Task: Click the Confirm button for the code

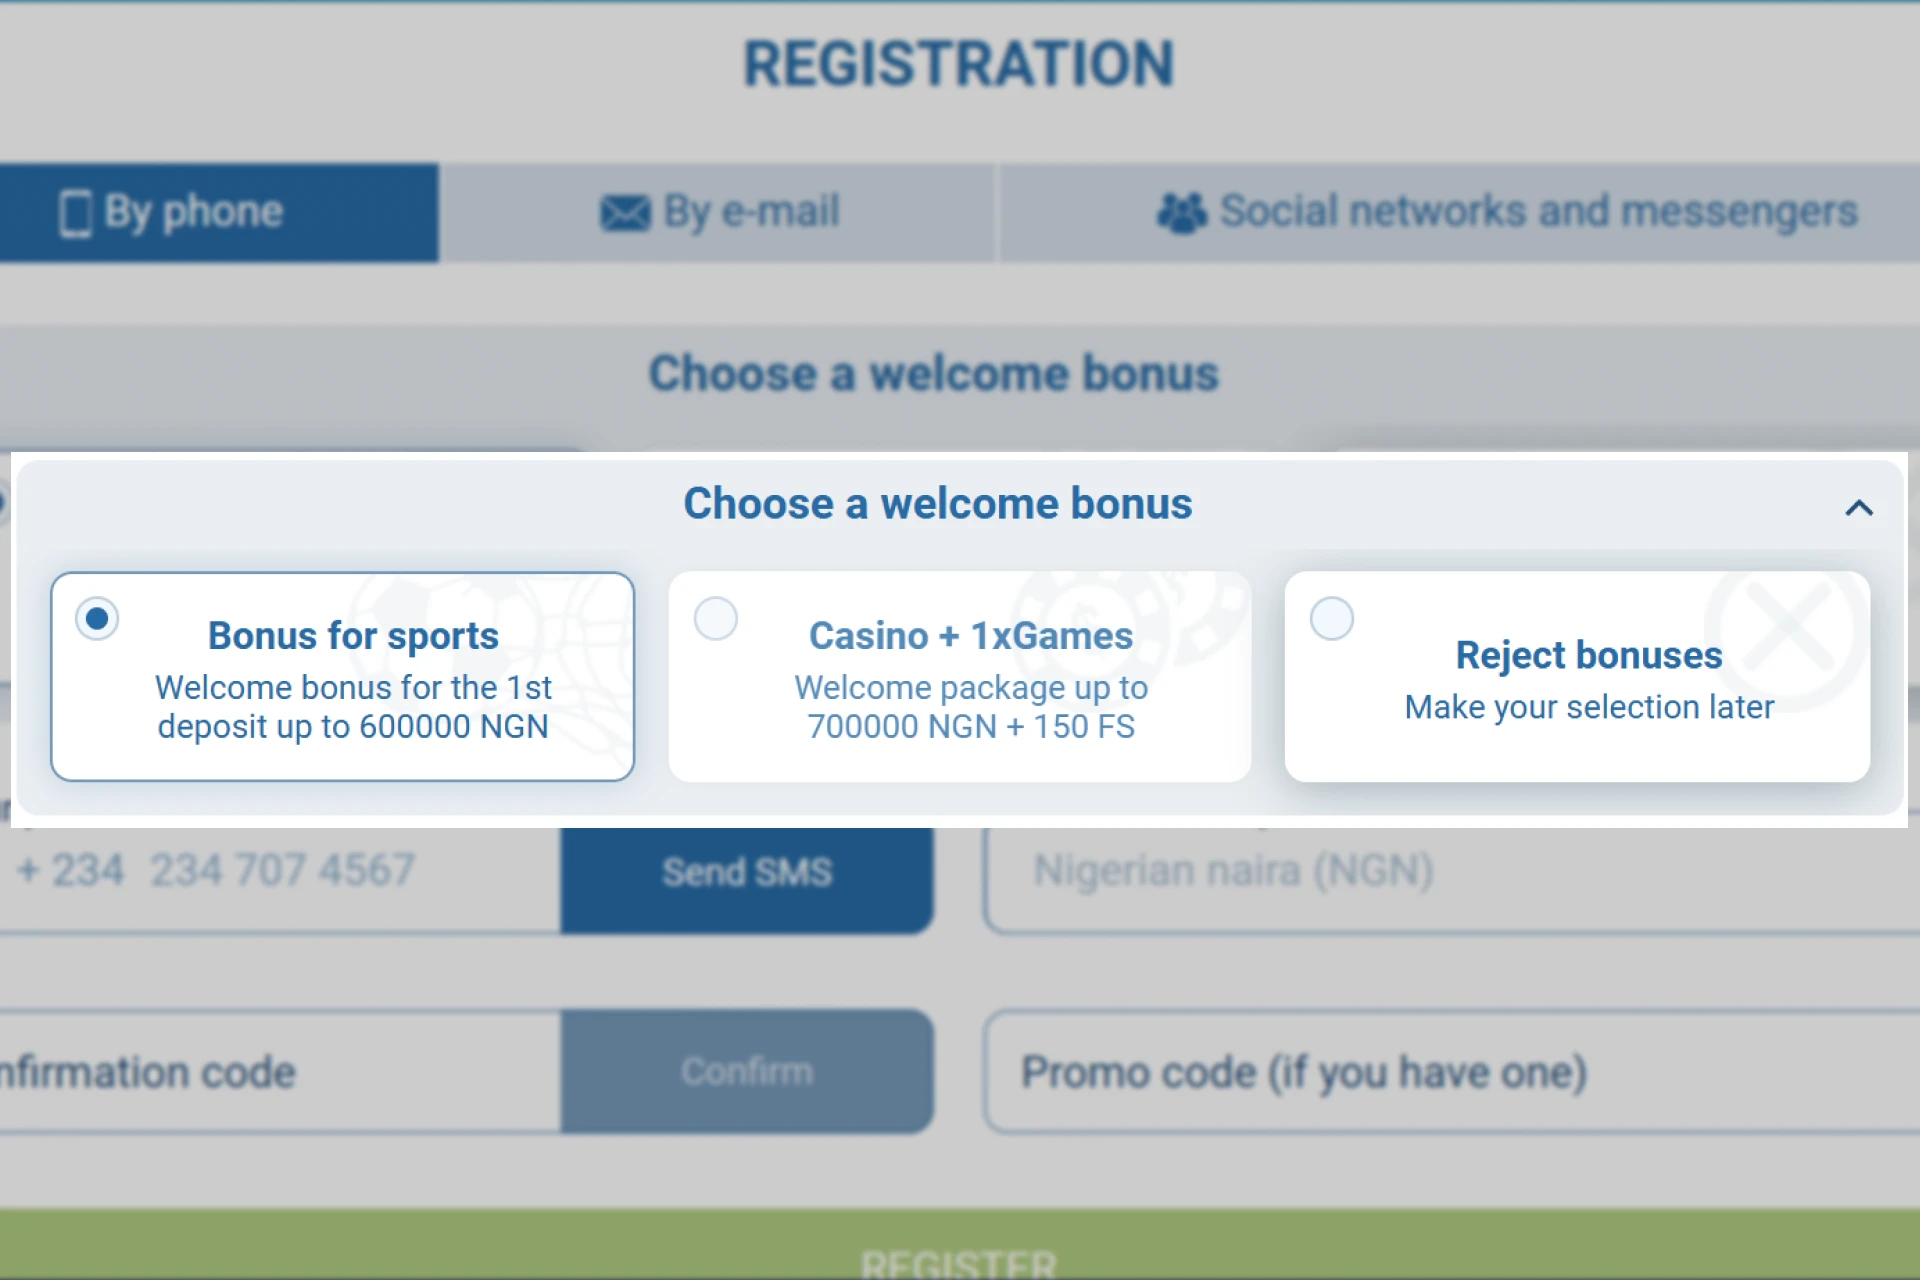Action: tap(747, 1071)
